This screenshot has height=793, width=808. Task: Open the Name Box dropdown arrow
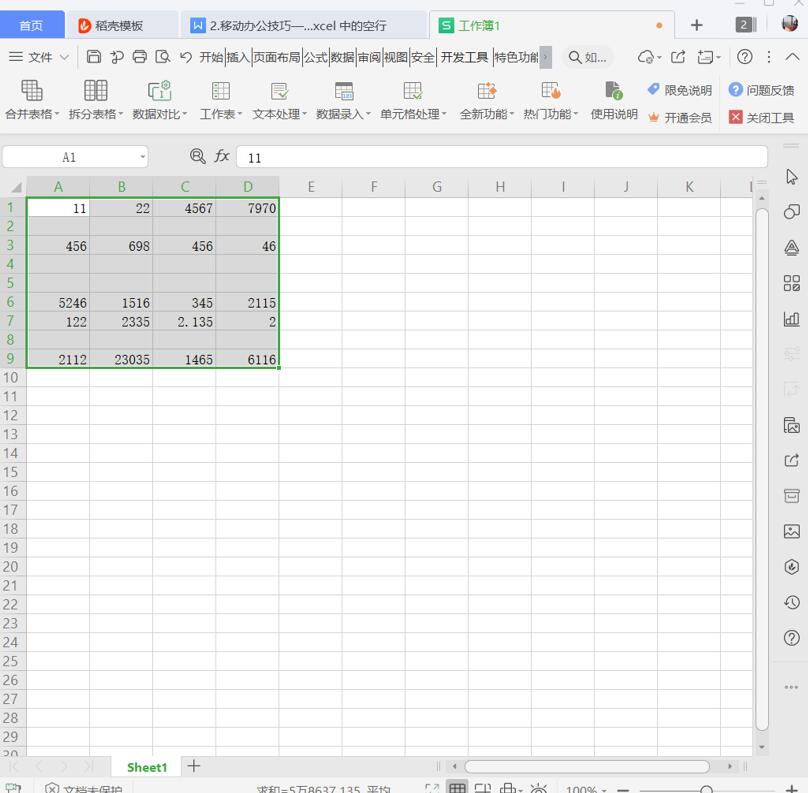point(142,157)
